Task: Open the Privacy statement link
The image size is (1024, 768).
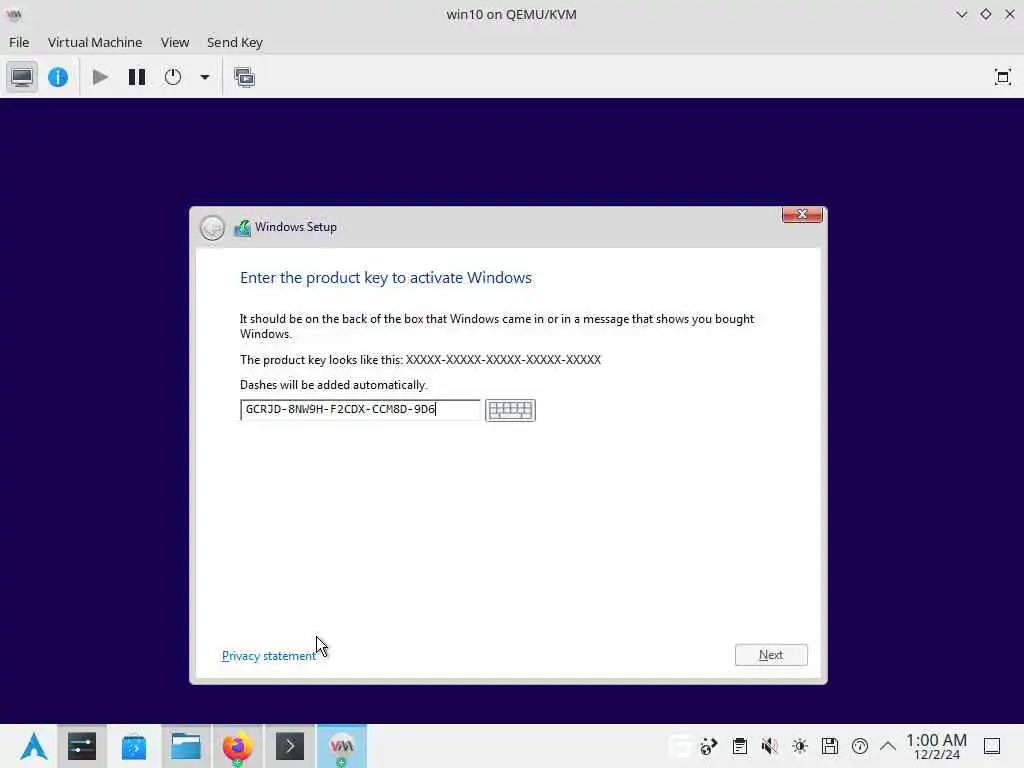Action: click(268, 656)
